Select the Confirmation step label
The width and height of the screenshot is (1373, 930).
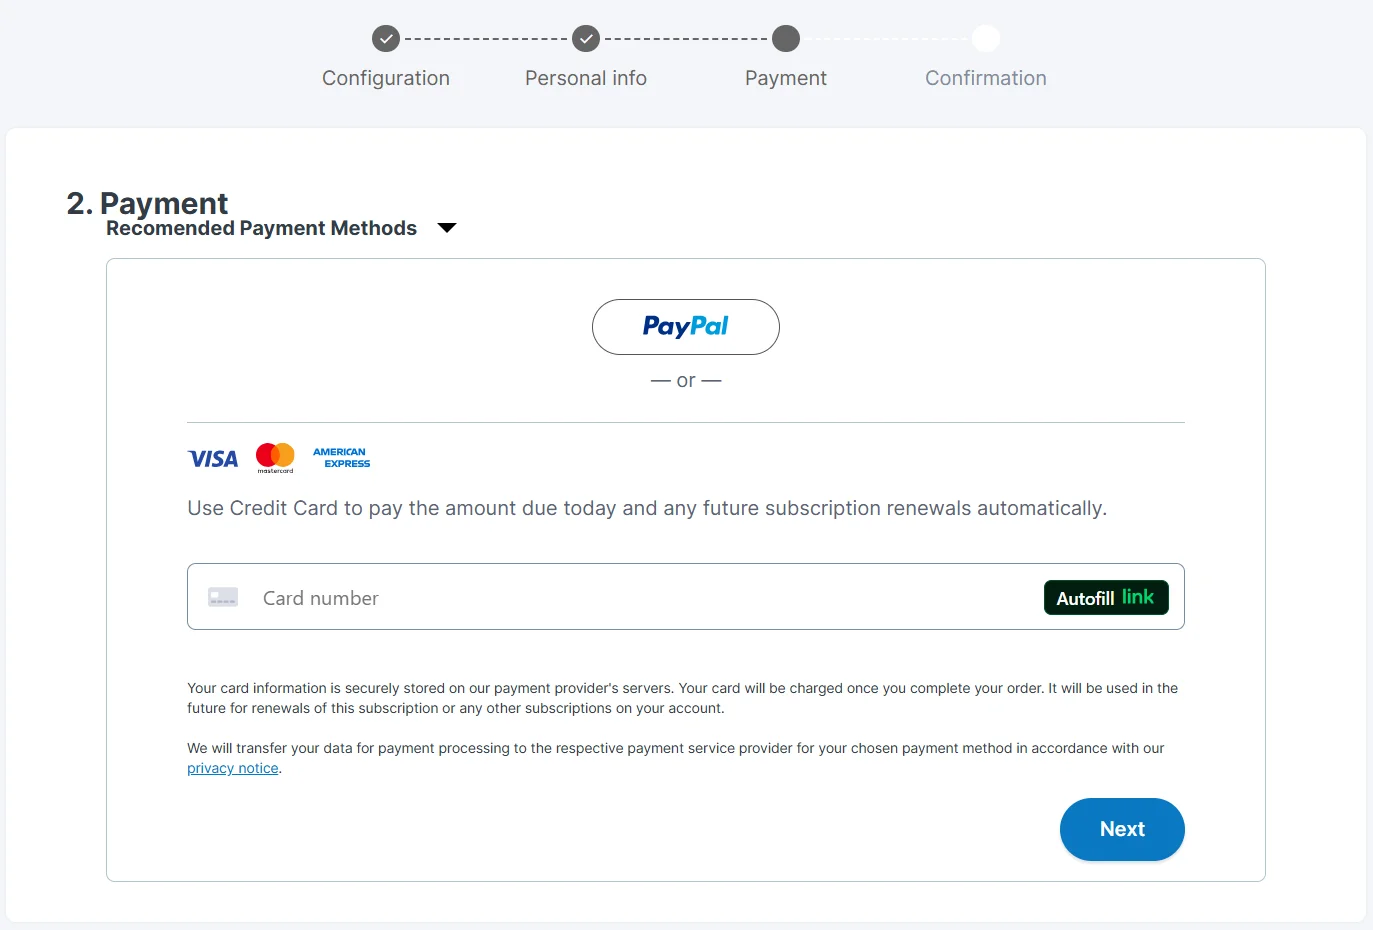coord(986,78)
